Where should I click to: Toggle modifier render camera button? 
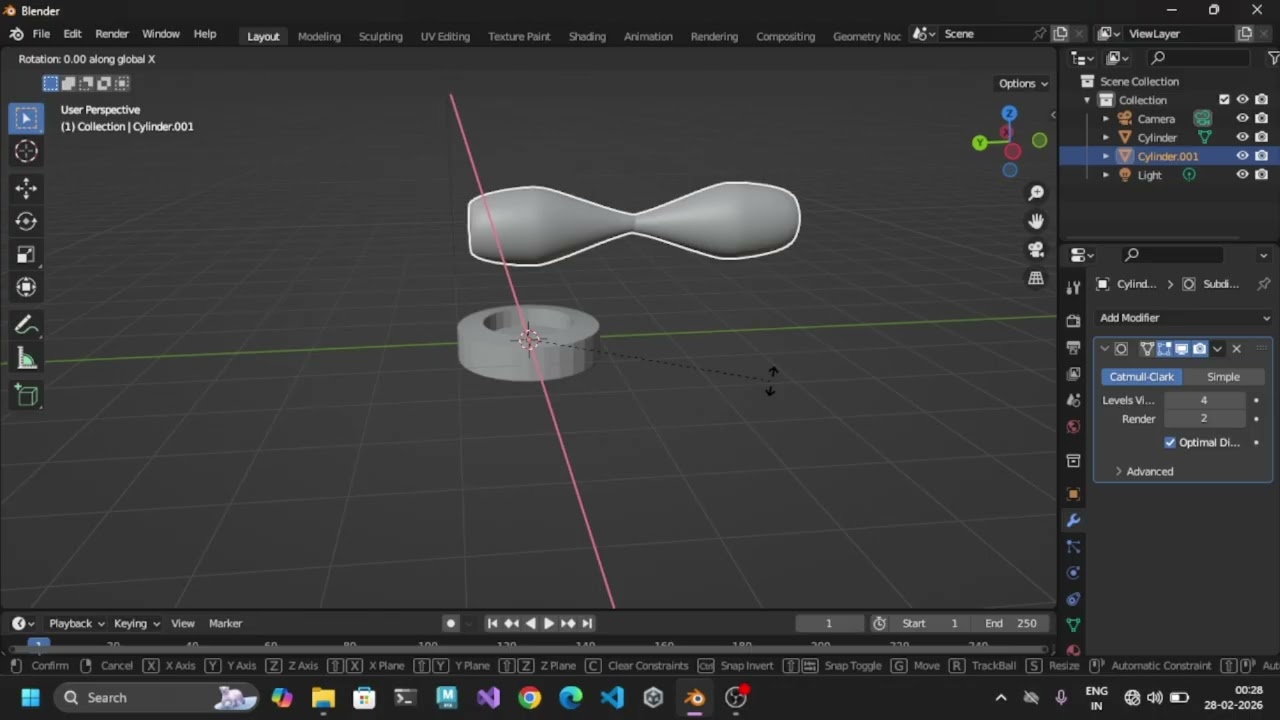[1200, 349]
